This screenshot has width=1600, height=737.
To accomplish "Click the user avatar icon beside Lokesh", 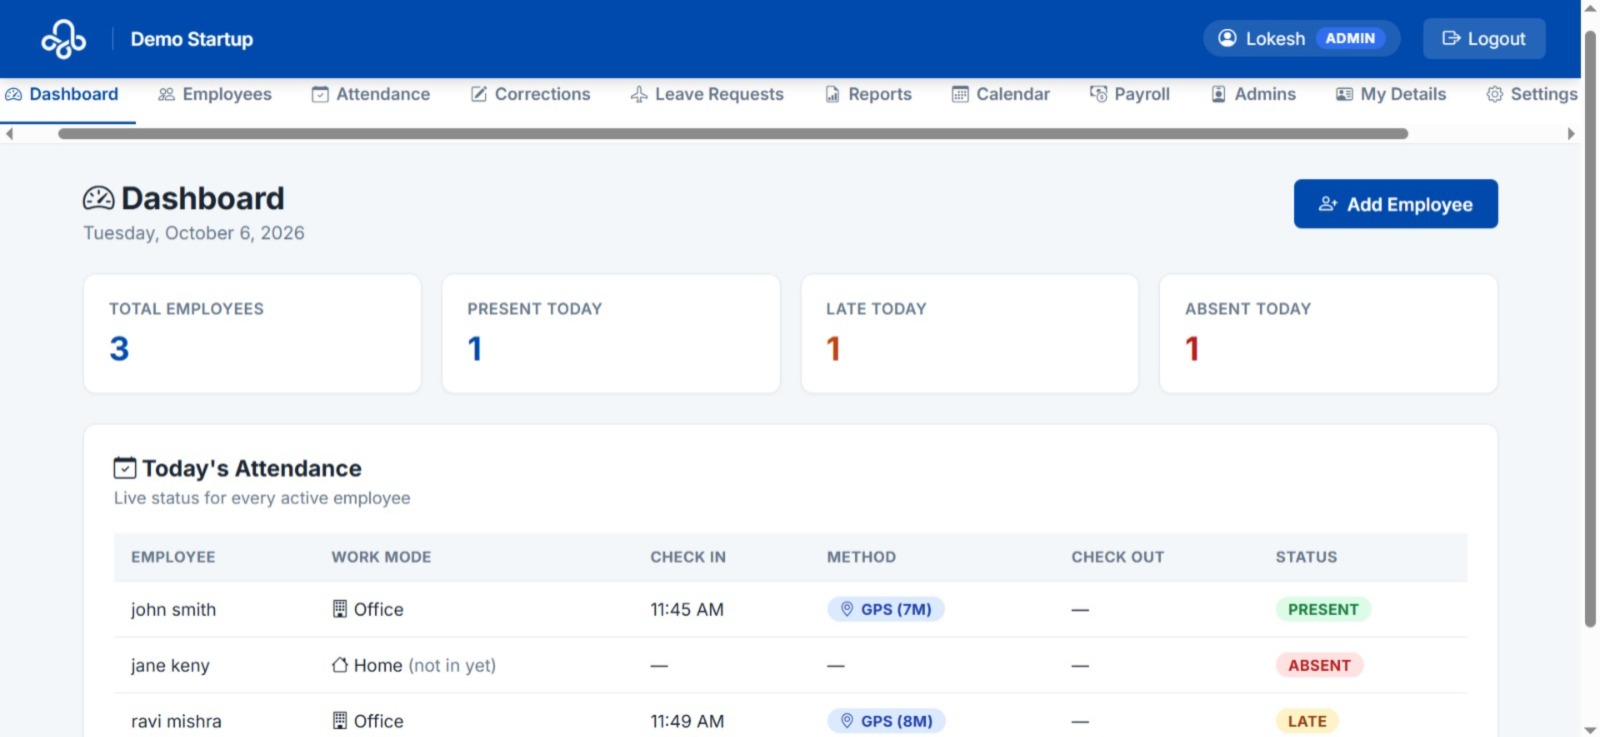I will (x=1227, y=38).
